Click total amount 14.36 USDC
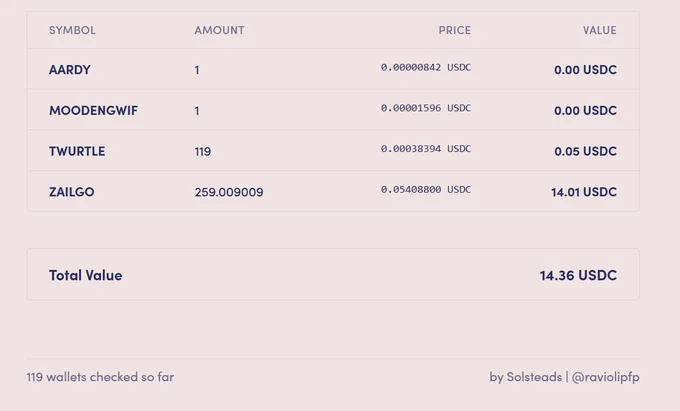 (578, 275)
